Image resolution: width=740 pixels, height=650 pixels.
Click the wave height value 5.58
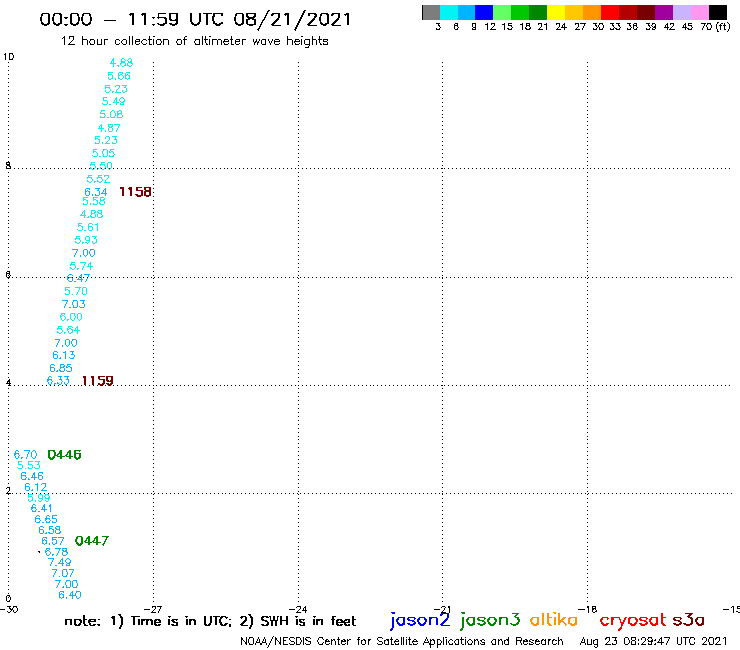tap(94, 201)
